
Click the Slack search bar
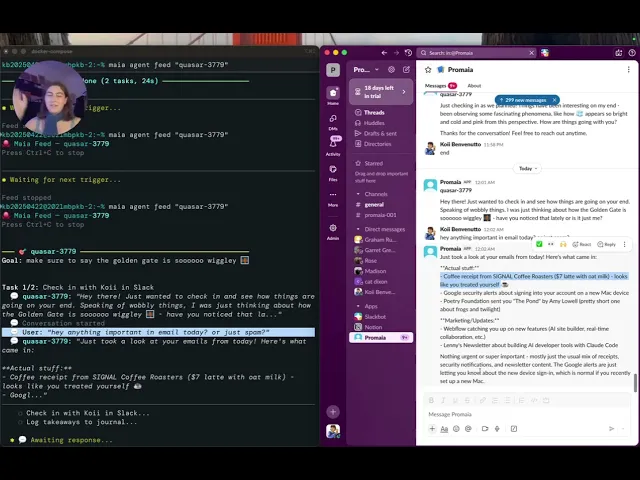pyautogui.click(x=476, y=53)
